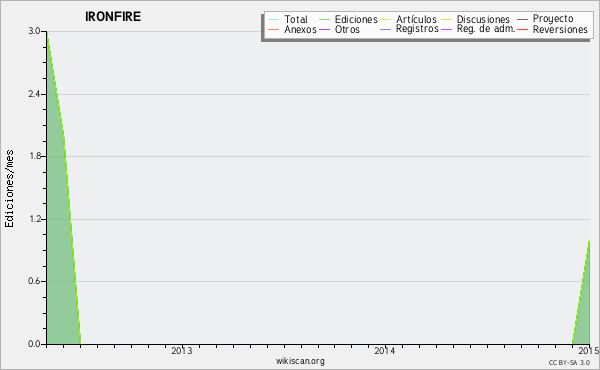Click the 1.2 Y-axis value
Viewport: 600px width, 370px height.
[34, 219]
